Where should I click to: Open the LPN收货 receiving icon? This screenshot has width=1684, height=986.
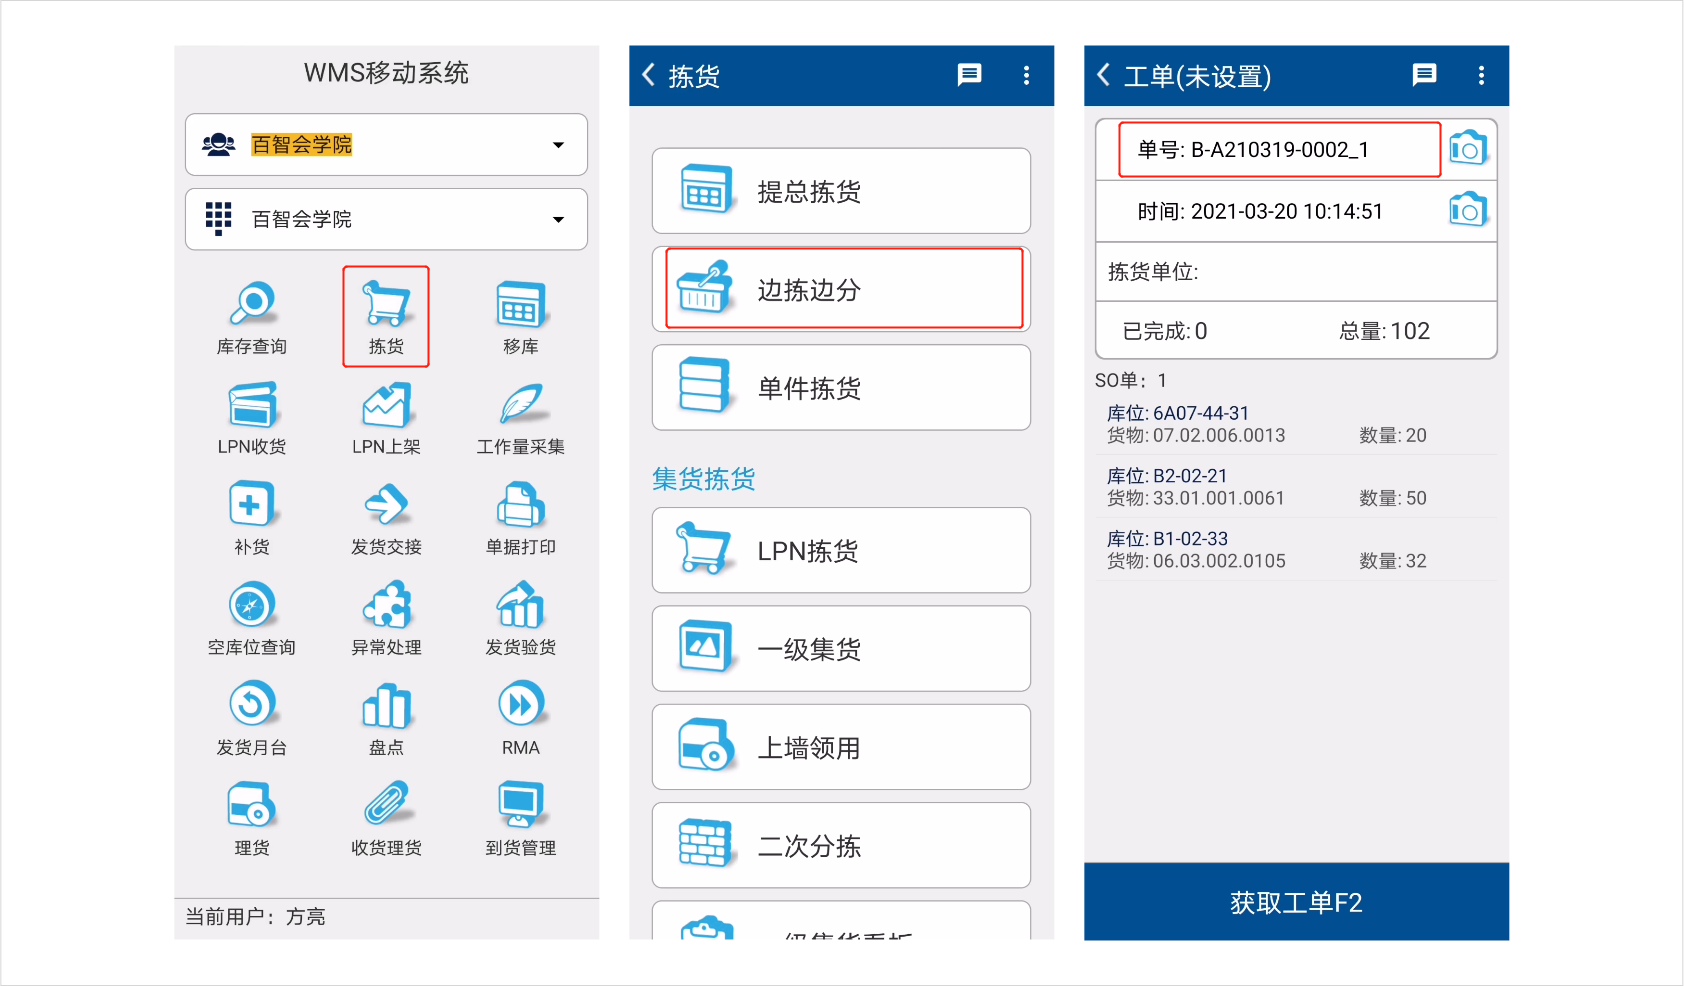[x=252, y=416]
